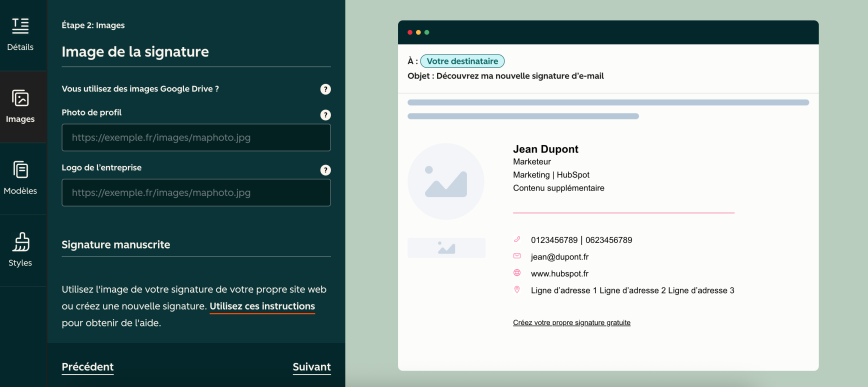Open the Utilisez ces instructions link

262,306
